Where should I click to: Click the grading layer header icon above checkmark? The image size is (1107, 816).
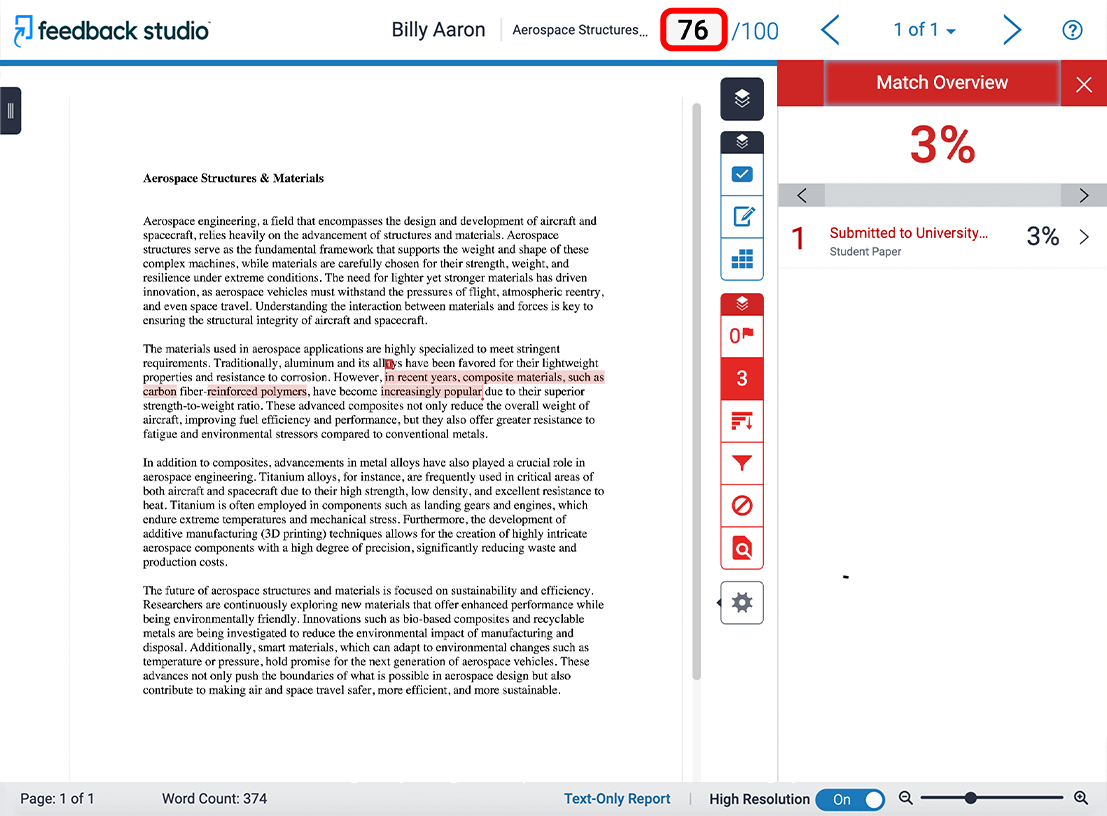tap(742, 143)
